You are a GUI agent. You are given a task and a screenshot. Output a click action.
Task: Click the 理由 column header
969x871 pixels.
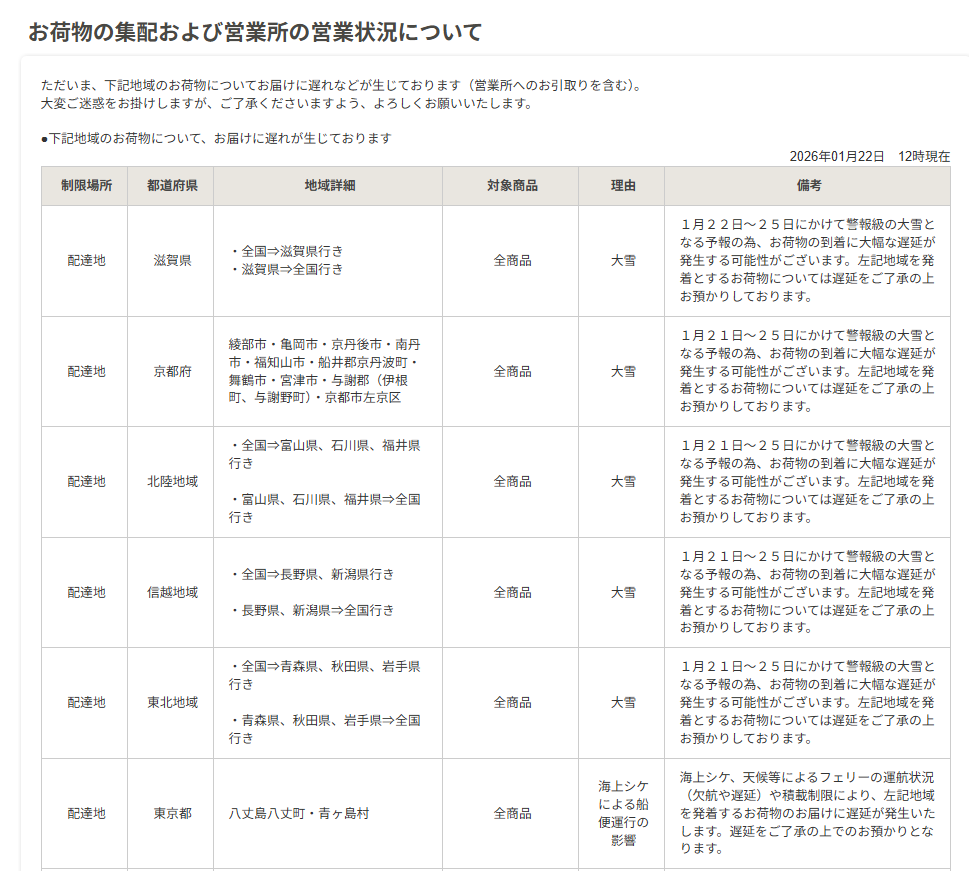click(622, 186)
